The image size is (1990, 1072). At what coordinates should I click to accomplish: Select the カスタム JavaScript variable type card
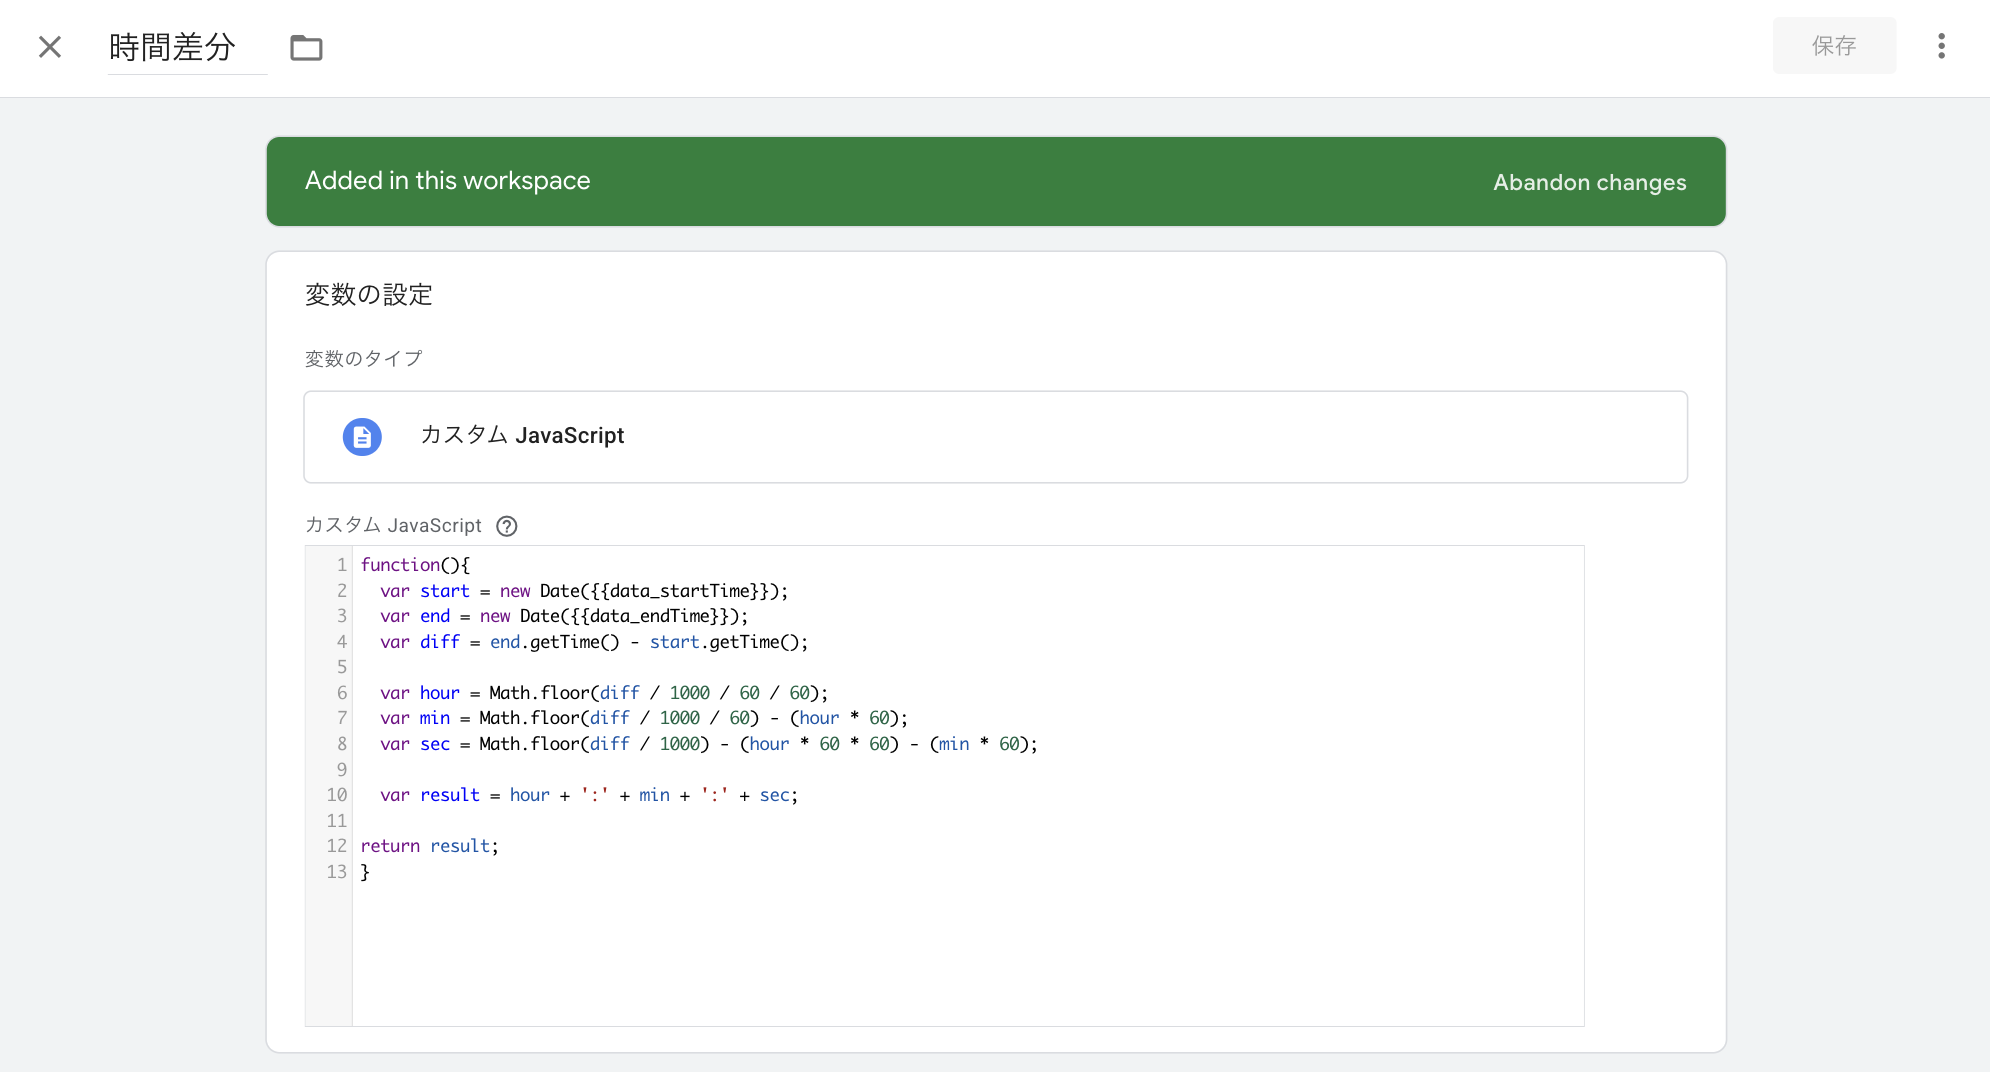click(x=995, y=437)
